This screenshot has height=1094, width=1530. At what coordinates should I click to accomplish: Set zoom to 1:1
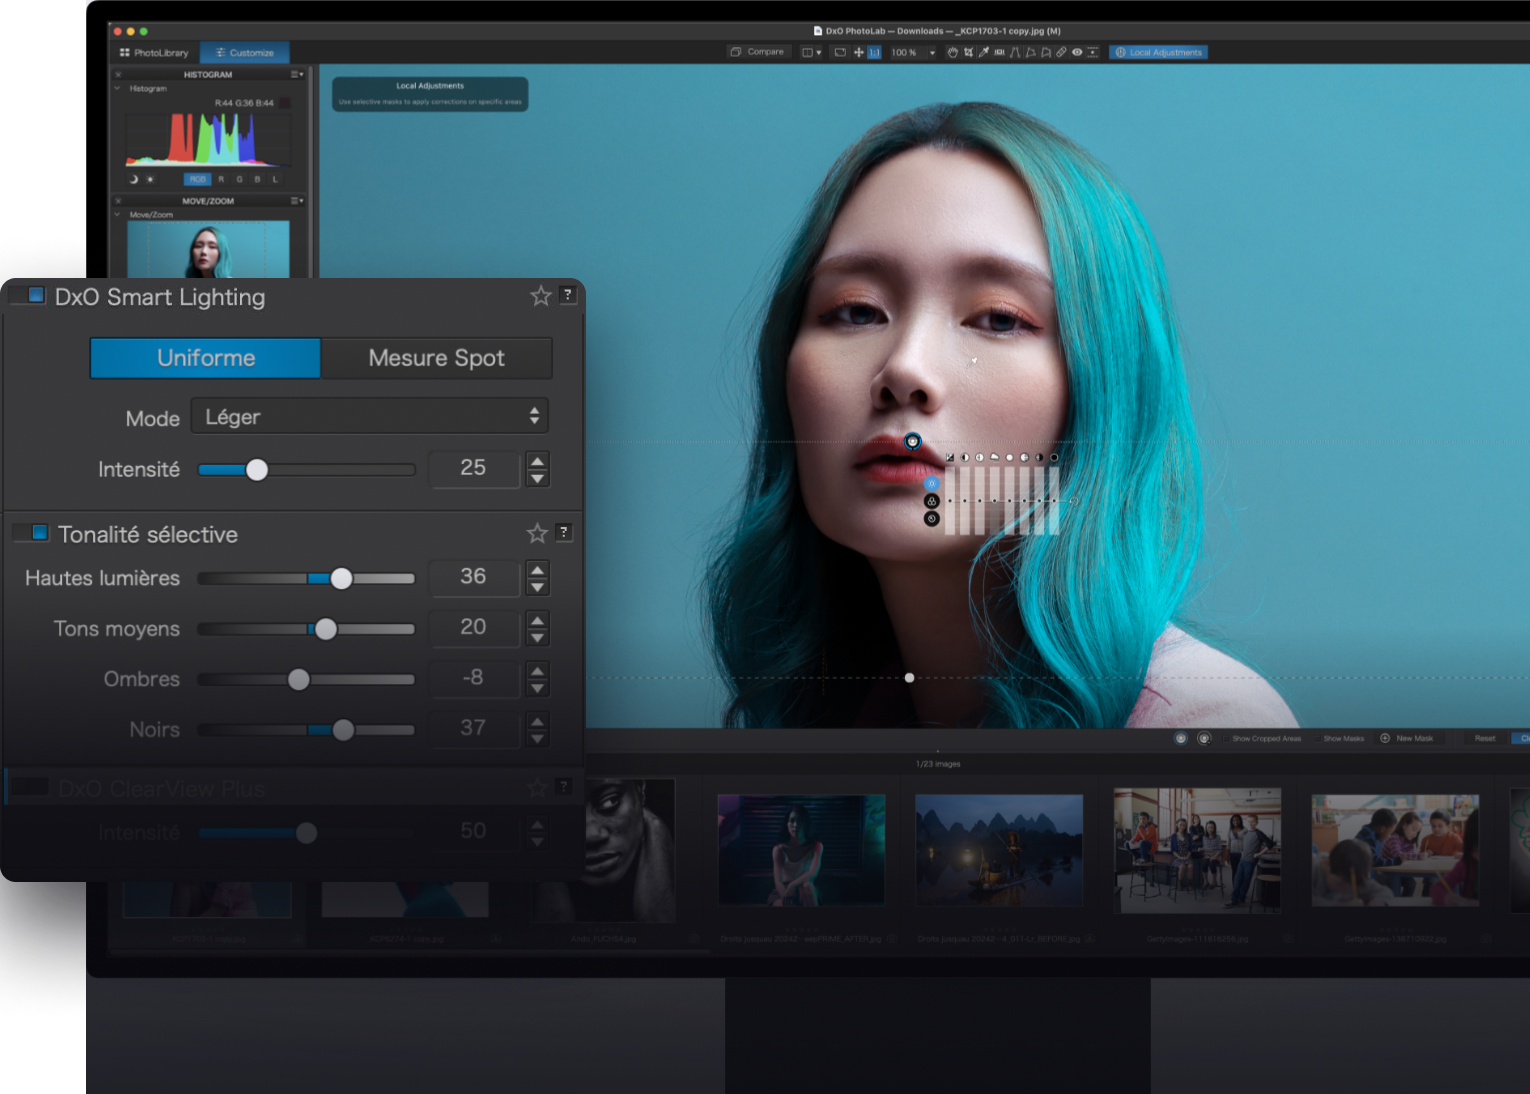tap(874, 52)
